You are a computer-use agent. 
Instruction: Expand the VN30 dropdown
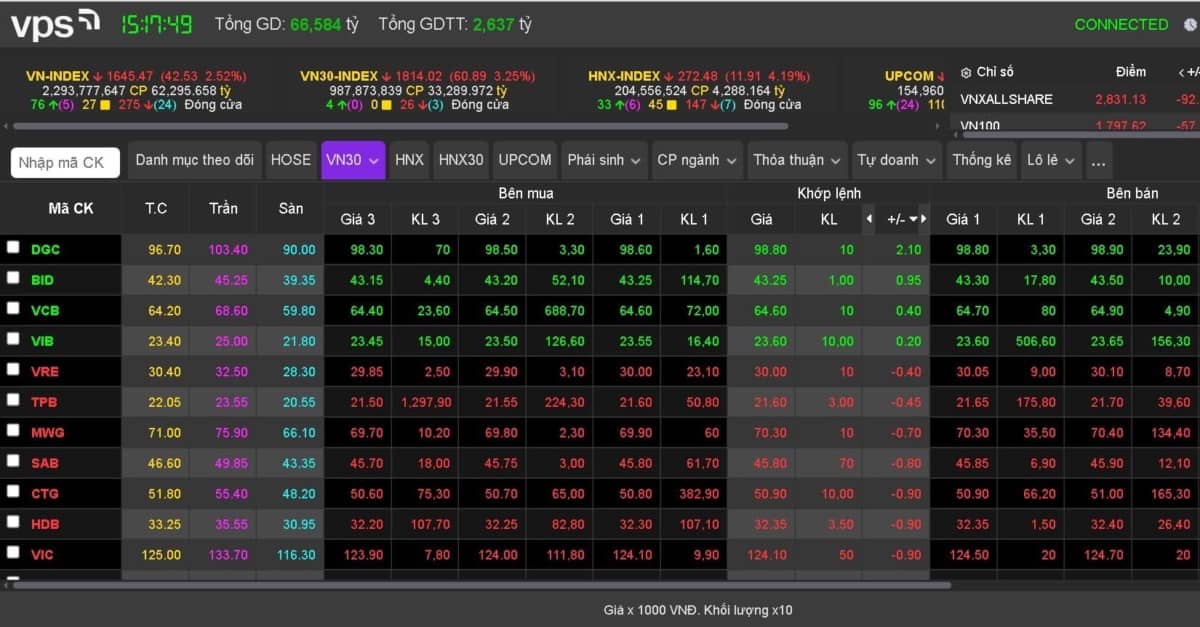[x=353, y=160]
